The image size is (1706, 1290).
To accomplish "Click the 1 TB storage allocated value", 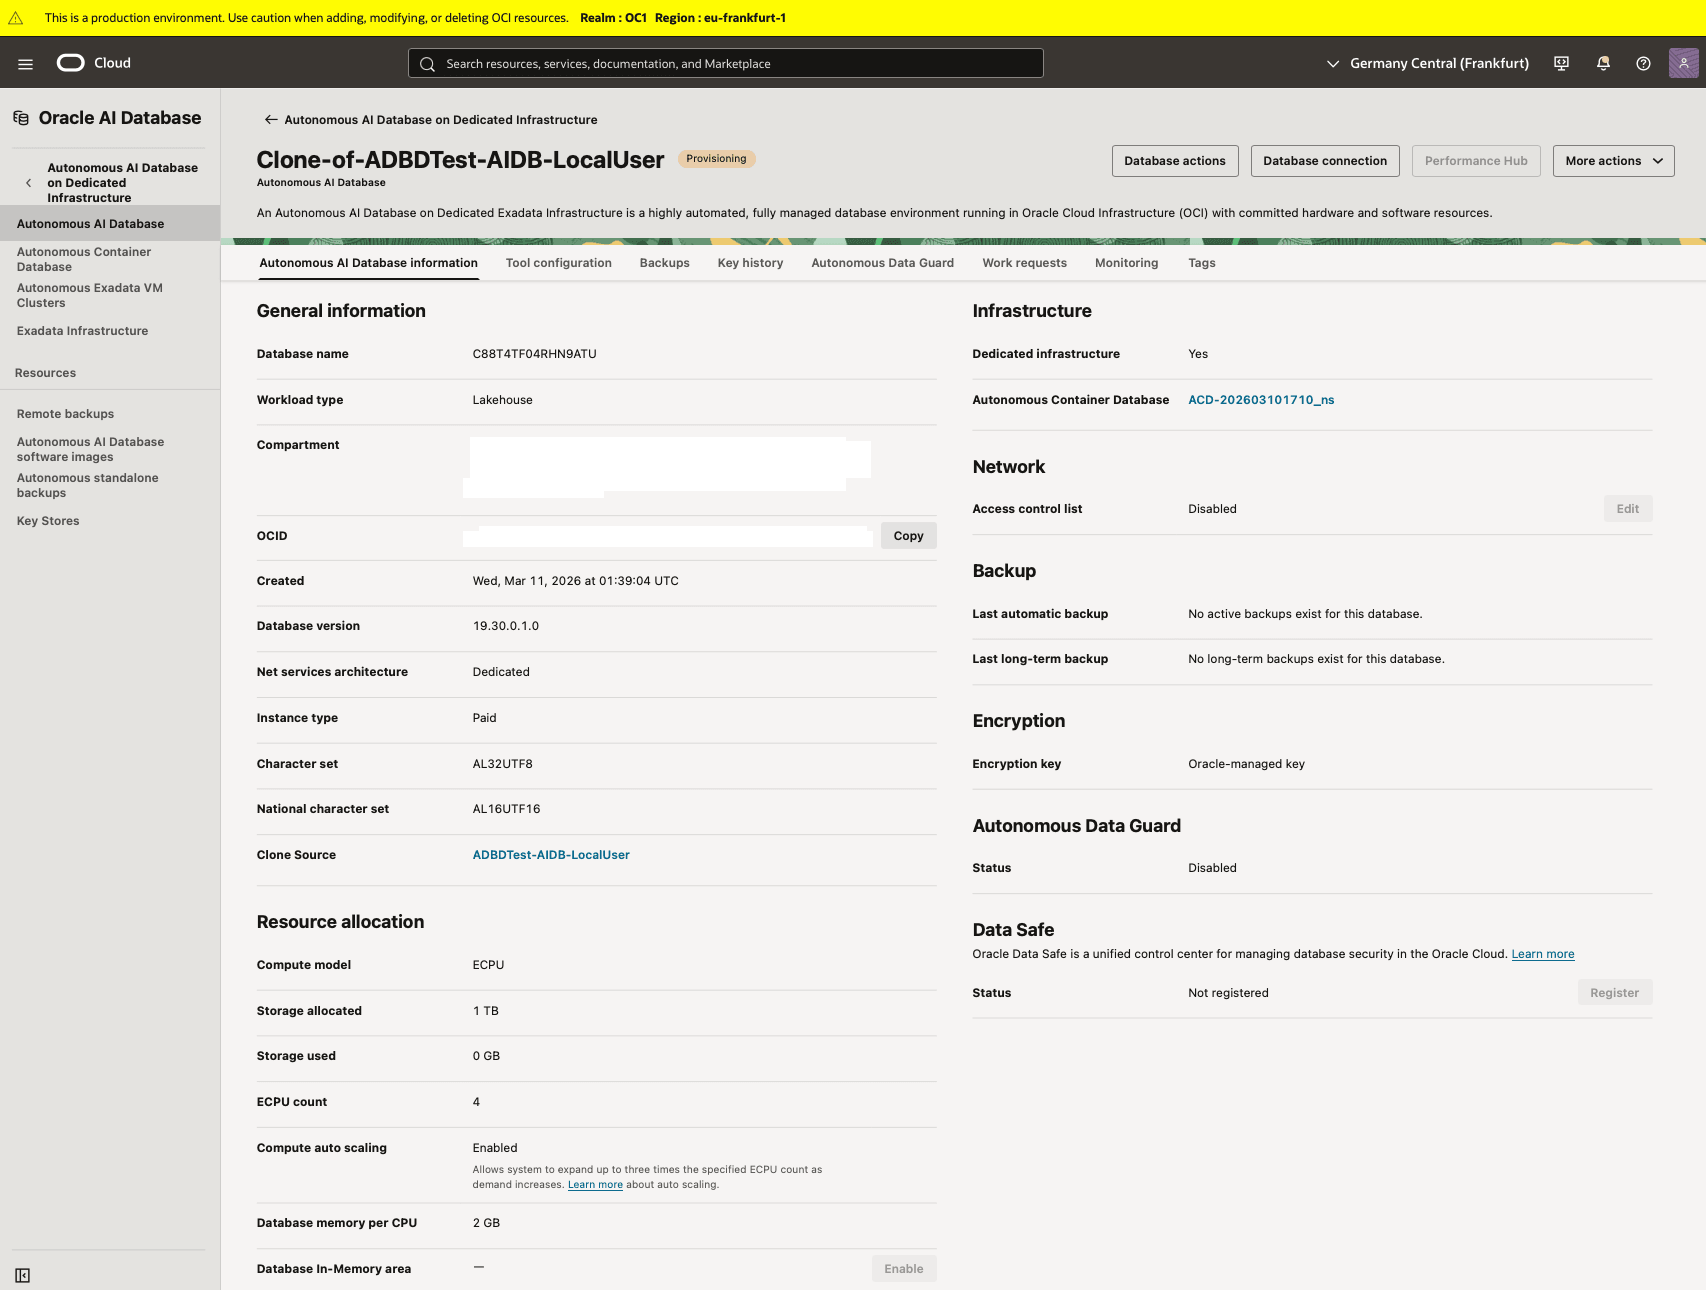I will click(x=485, y=1011).
